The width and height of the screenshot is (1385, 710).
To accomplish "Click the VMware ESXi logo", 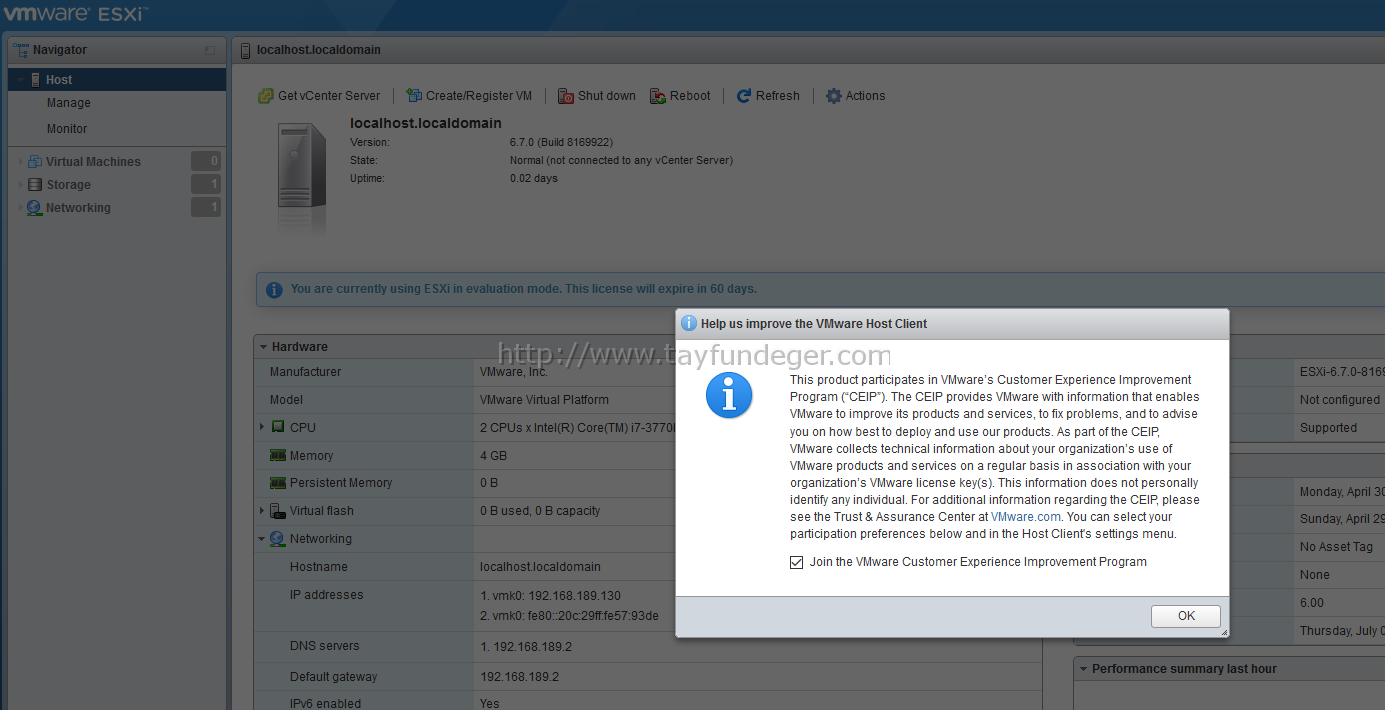I will click(x=75, y=14).
